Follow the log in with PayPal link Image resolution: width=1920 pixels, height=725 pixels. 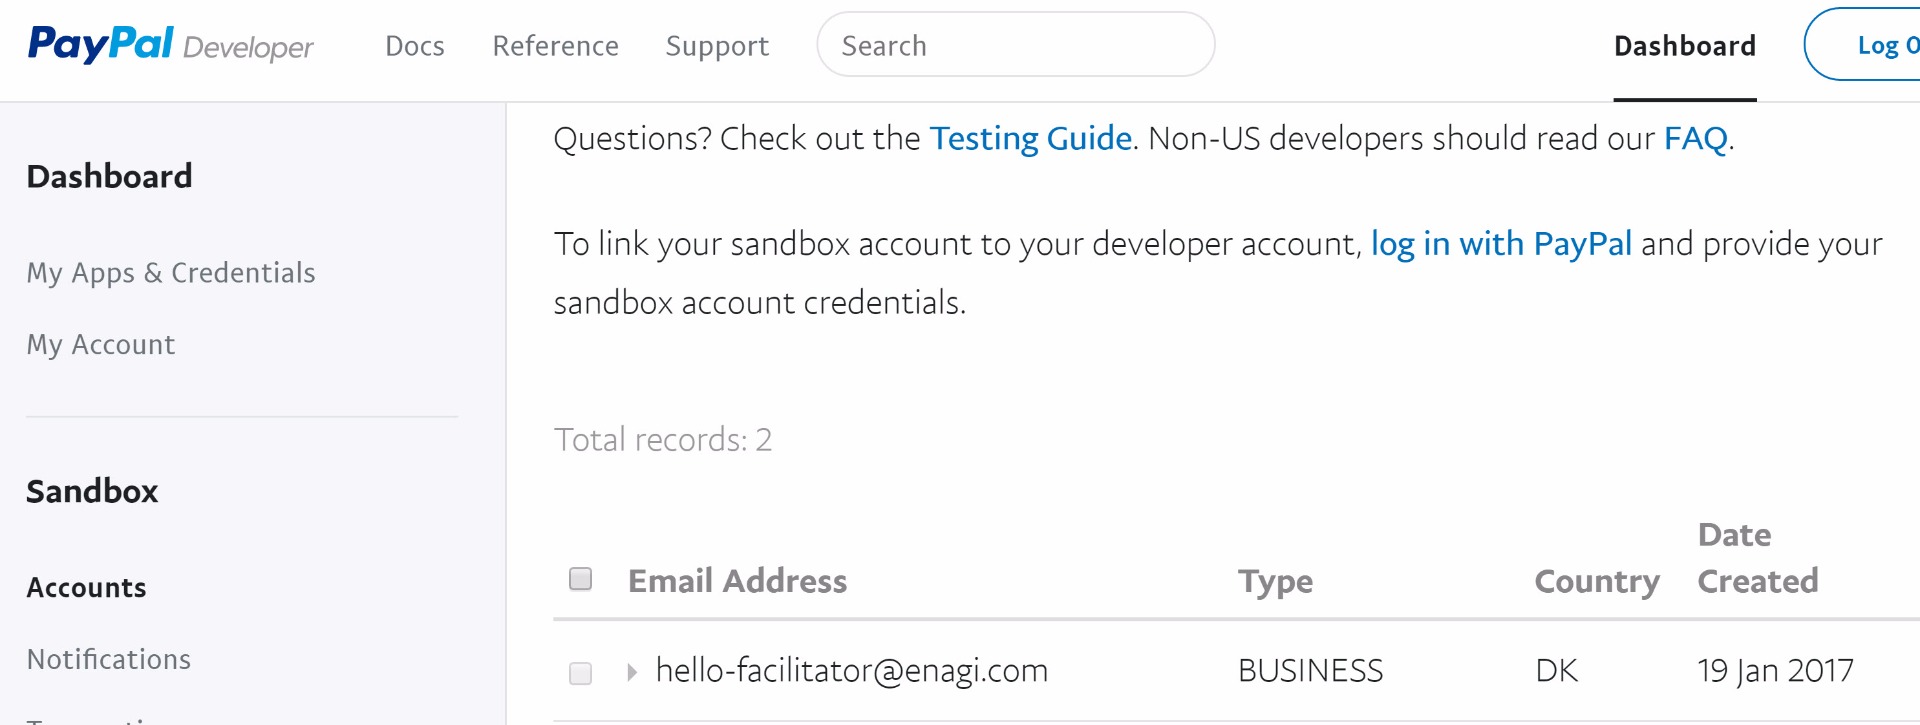click(x=1500, y=244)
